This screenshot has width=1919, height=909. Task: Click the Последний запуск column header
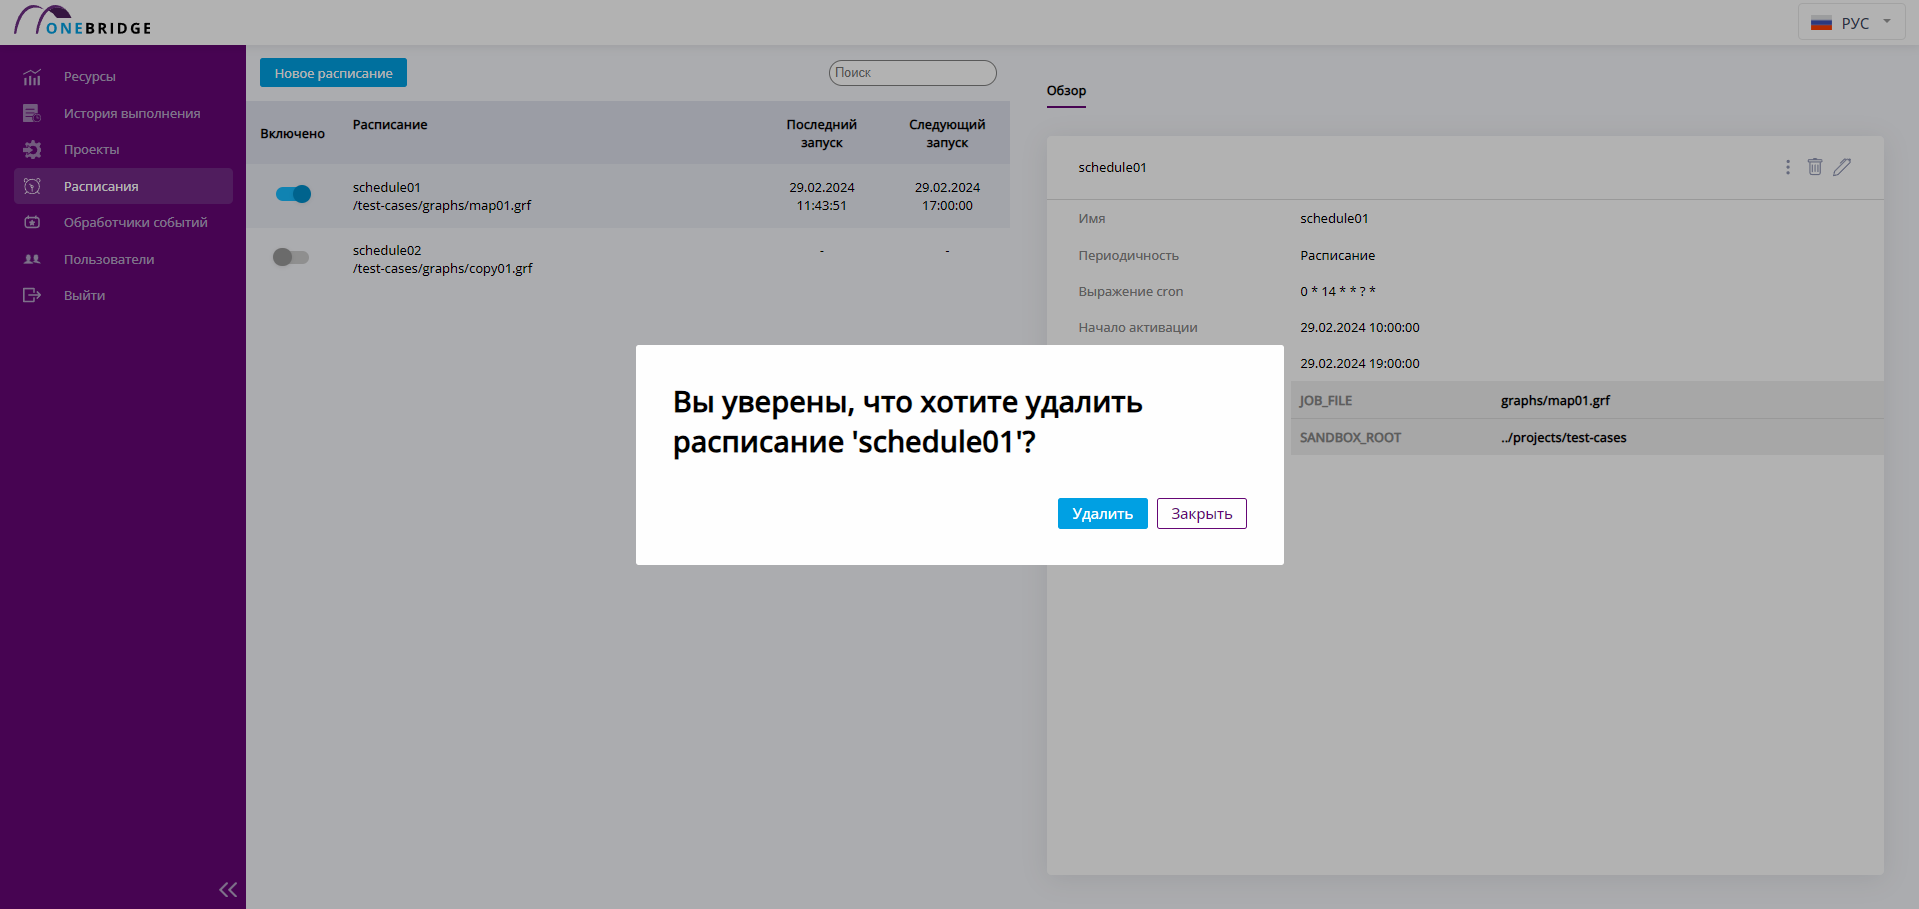tap(822, 134)
